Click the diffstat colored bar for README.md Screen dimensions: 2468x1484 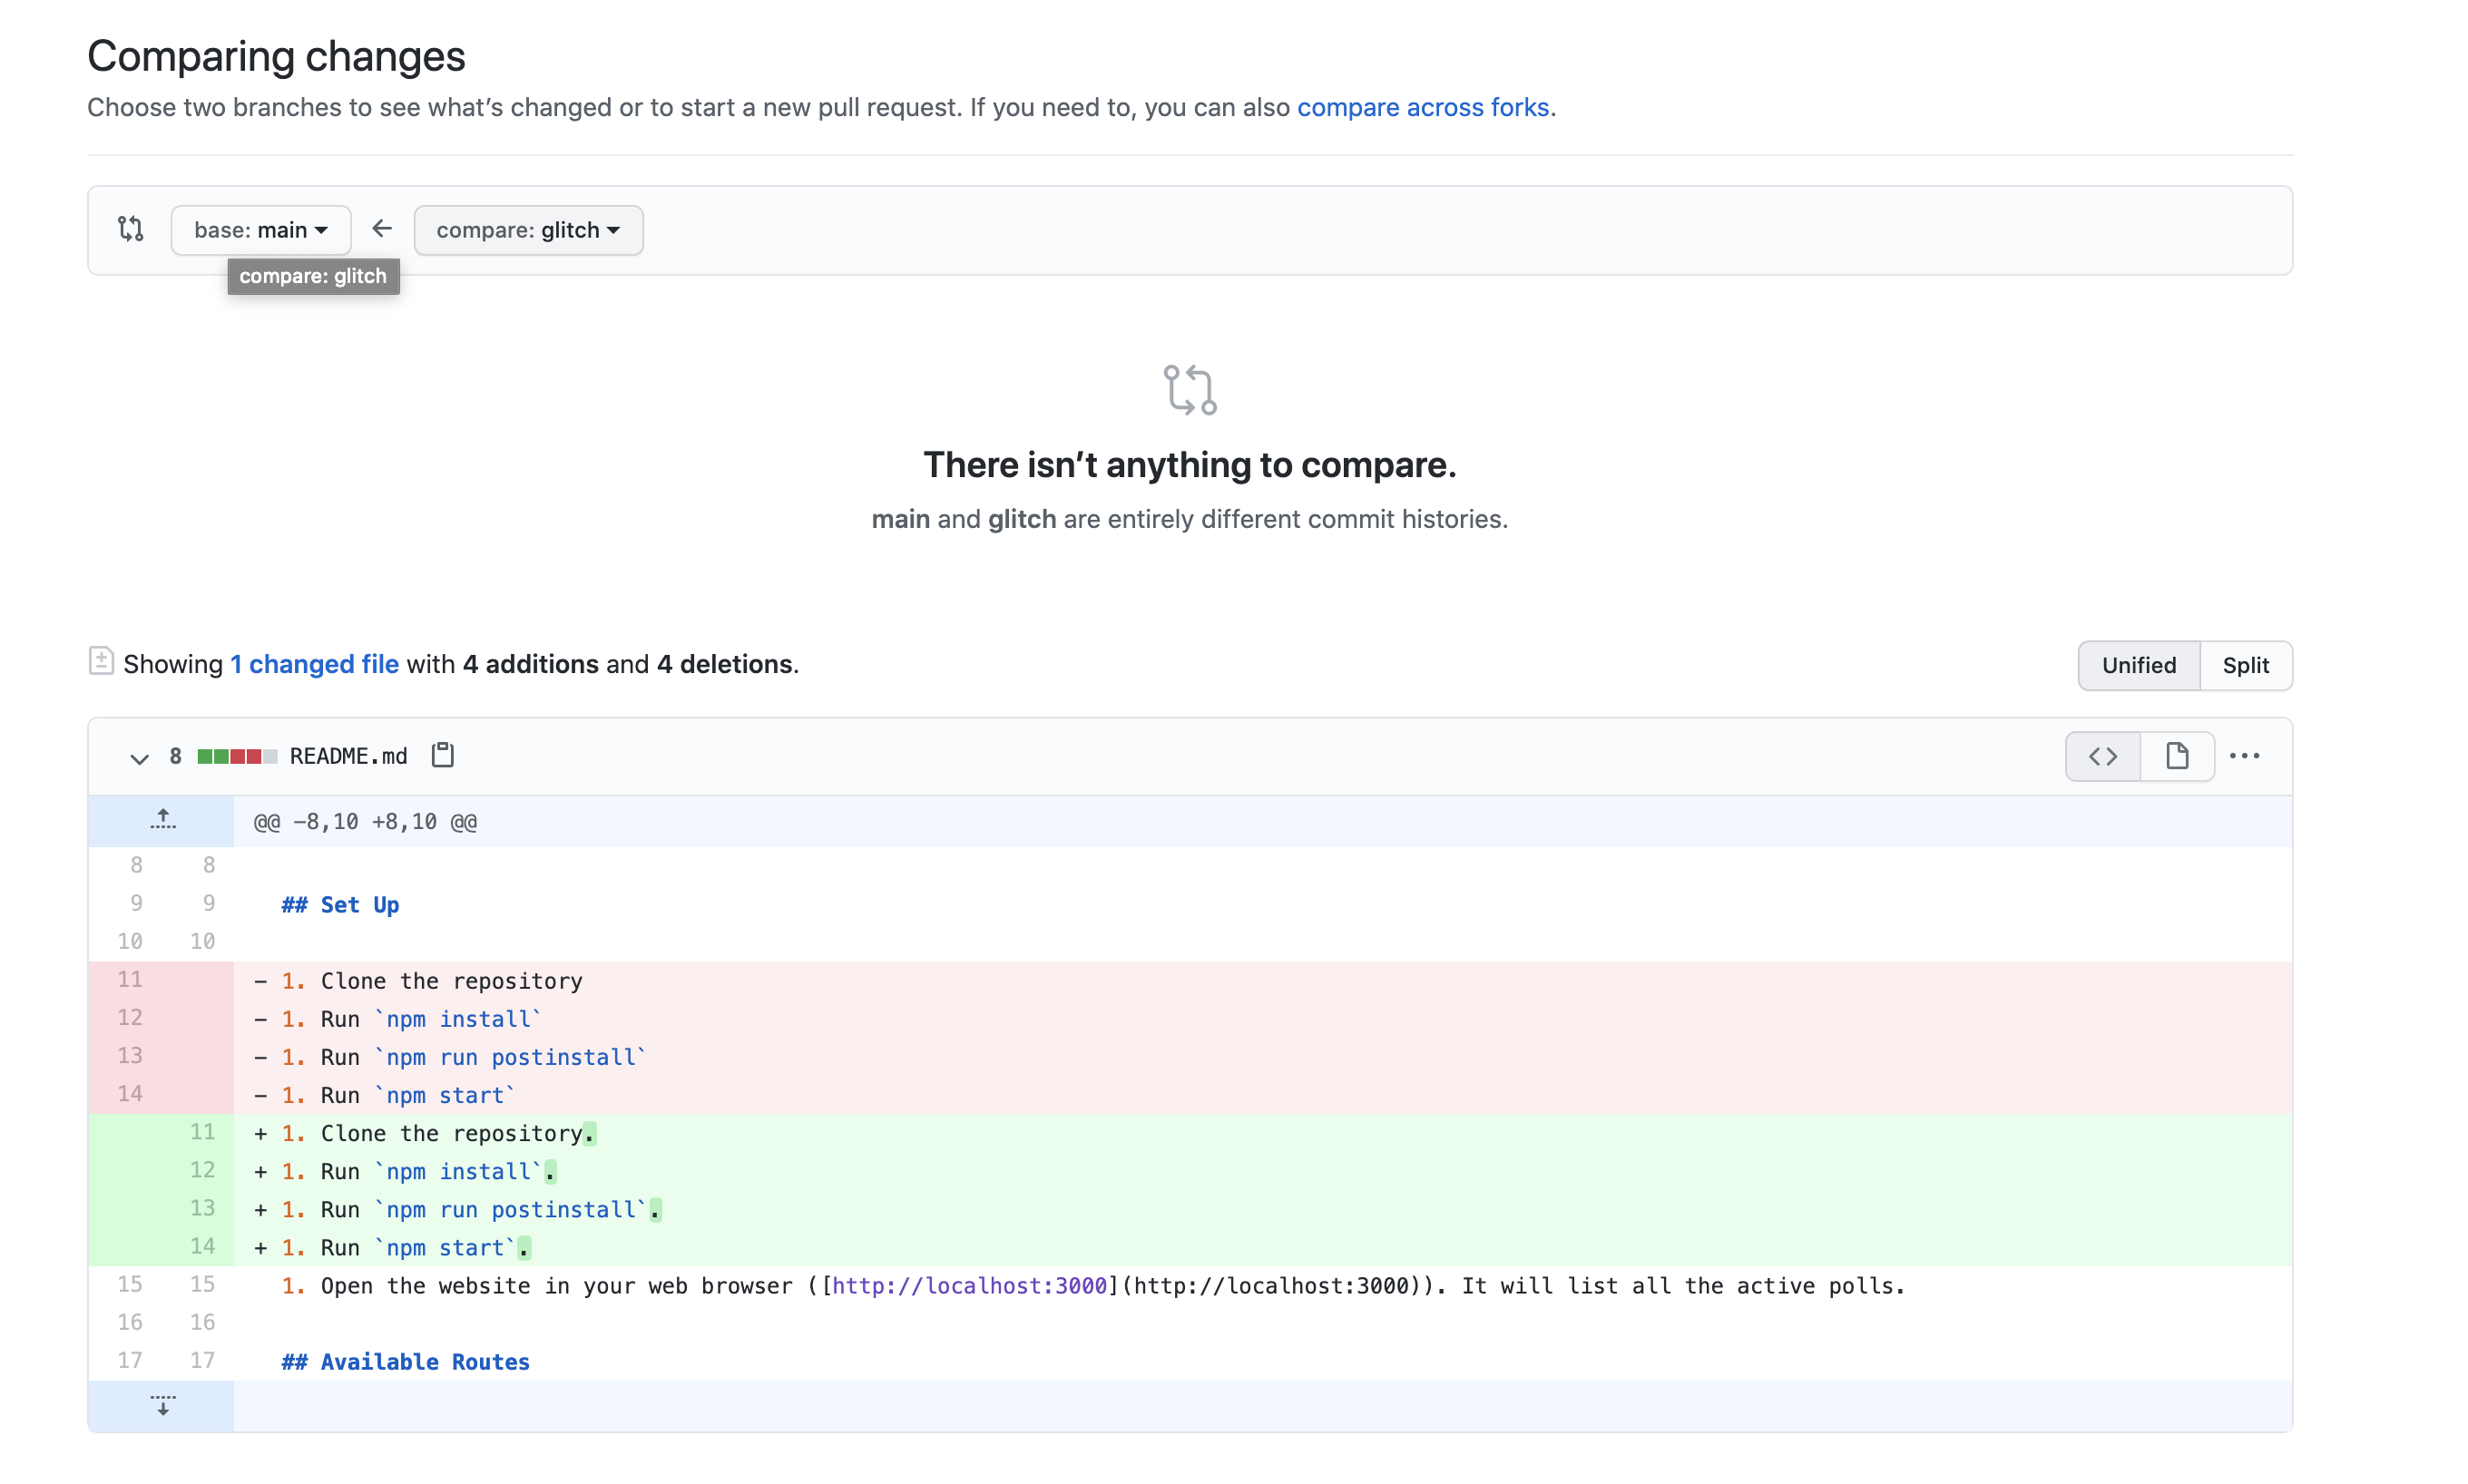point(237,756)
